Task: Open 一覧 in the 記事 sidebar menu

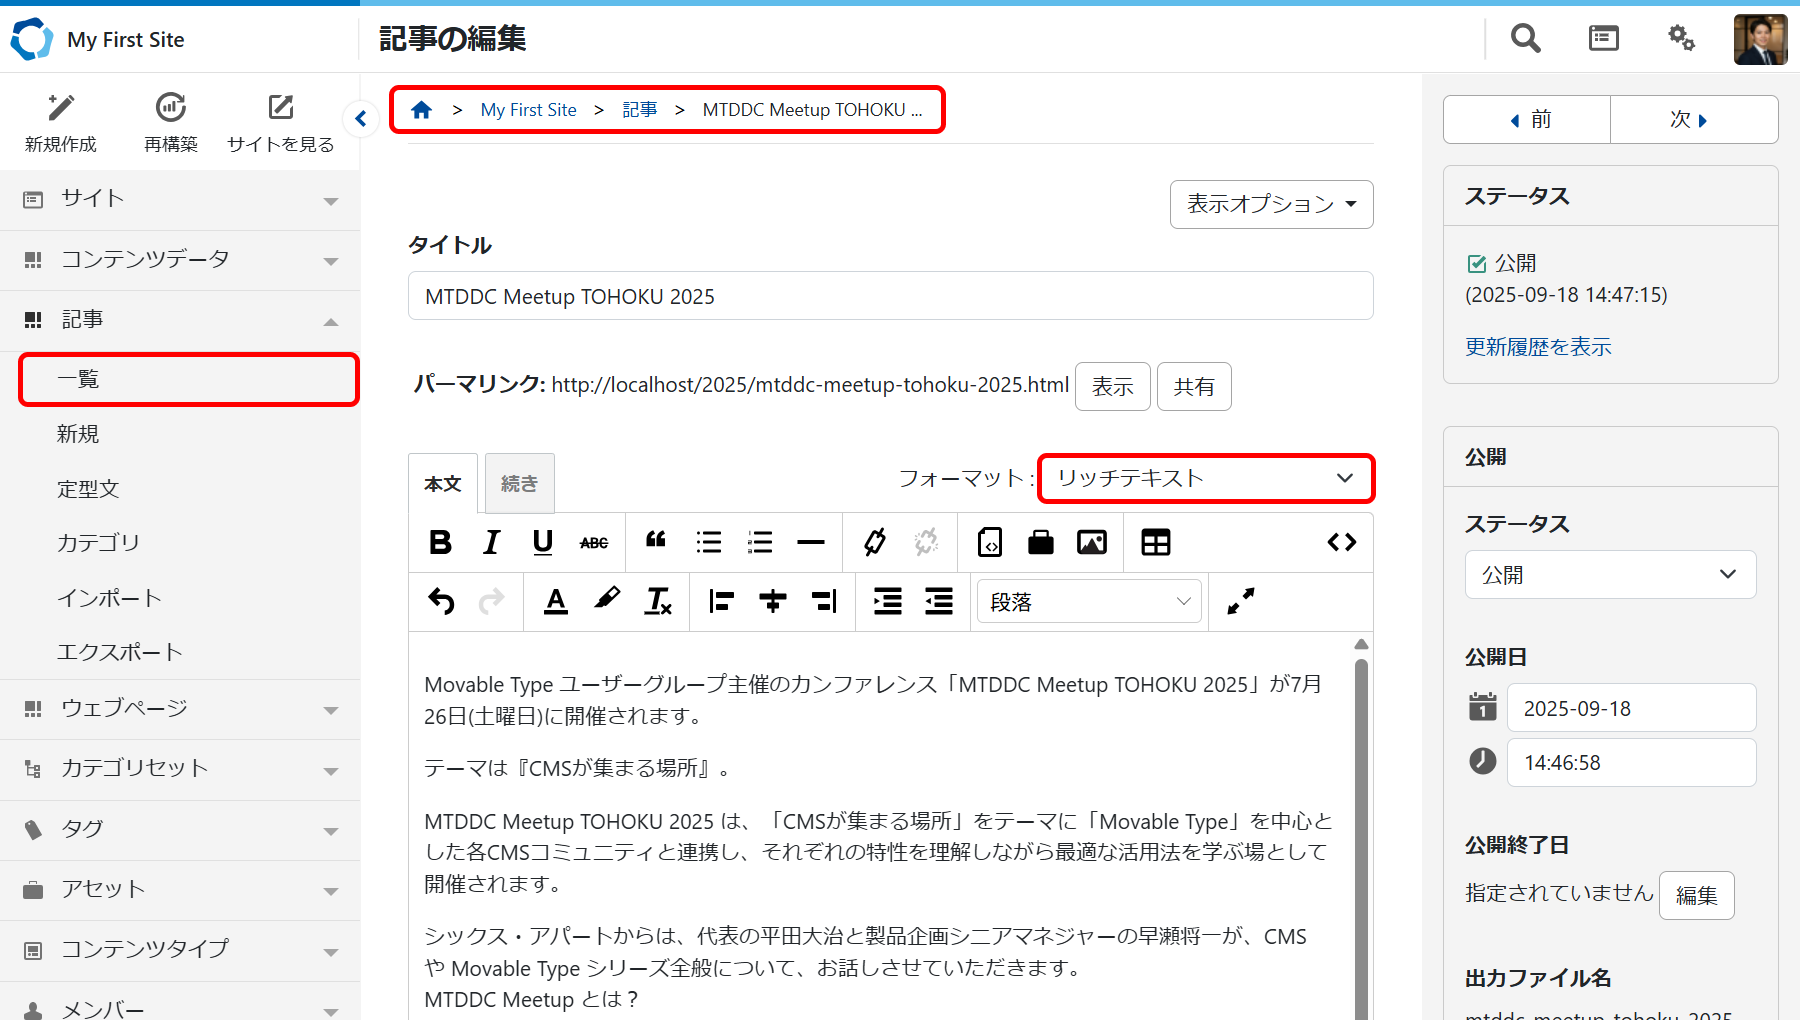Action: [x=188, y=379]
